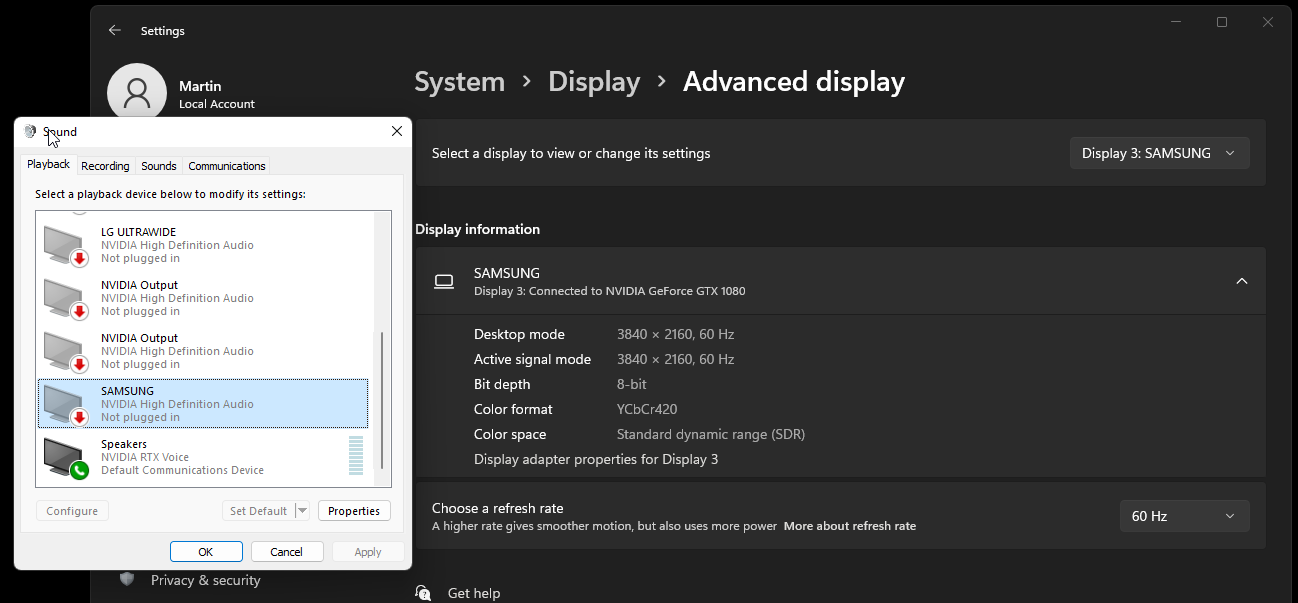Screen dimensions: 1298x603
Task: Click the Privacy & security shield icon
Action: coord(126,579)
